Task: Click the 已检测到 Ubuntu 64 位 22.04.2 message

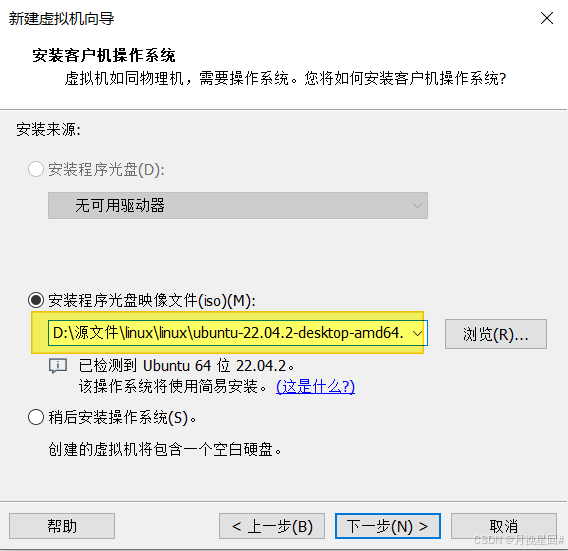Action: [x=187, y=366]
